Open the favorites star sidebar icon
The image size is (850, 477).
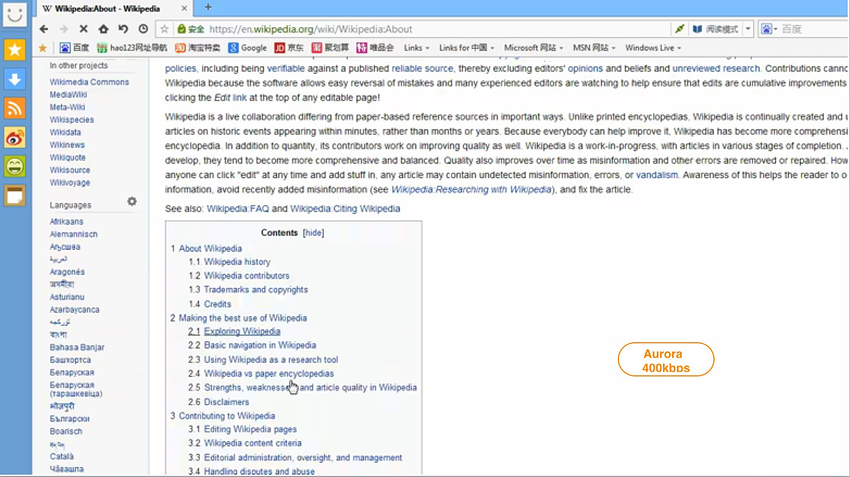coord(15,50)
